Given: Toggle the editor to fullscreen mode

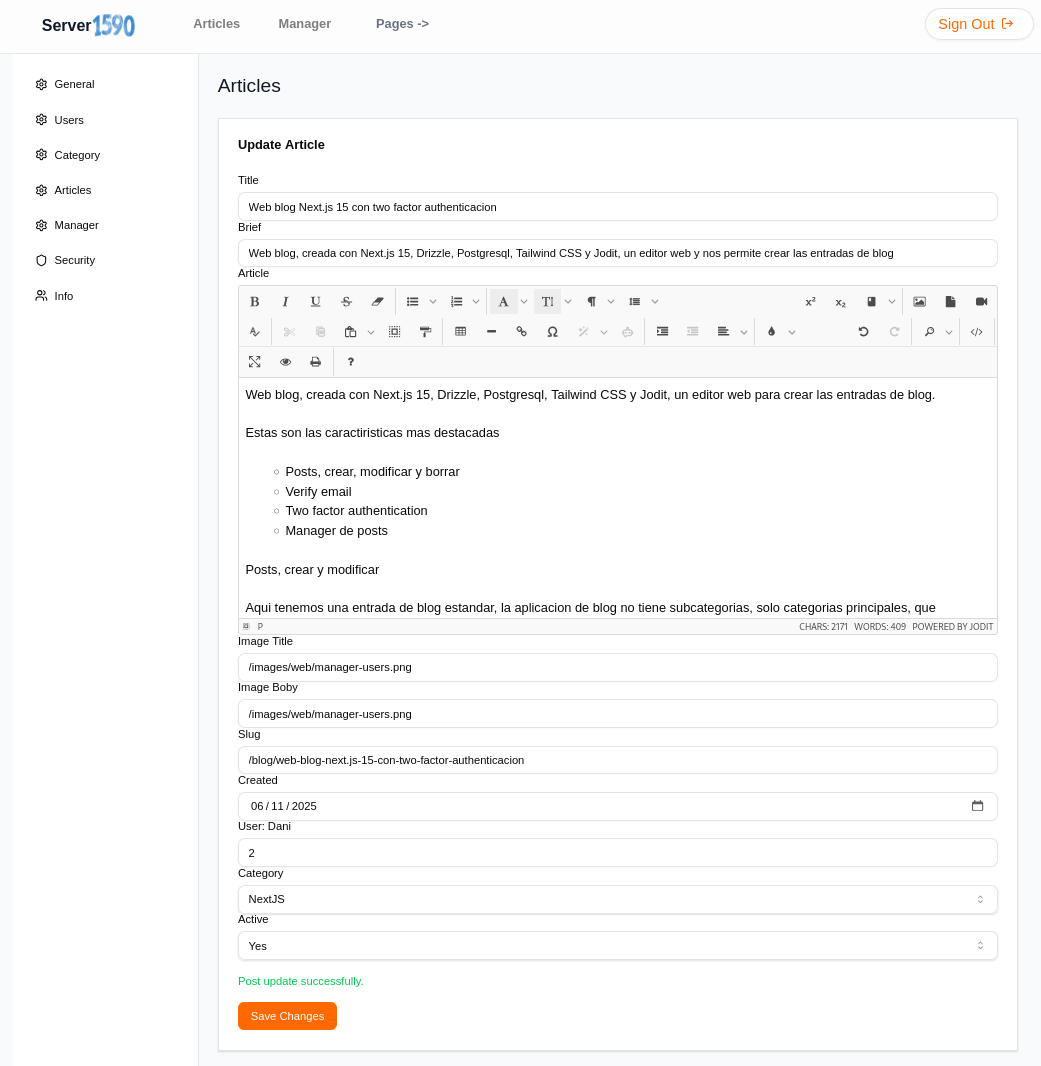Looking at the screenshot, I should click(254, 362).
